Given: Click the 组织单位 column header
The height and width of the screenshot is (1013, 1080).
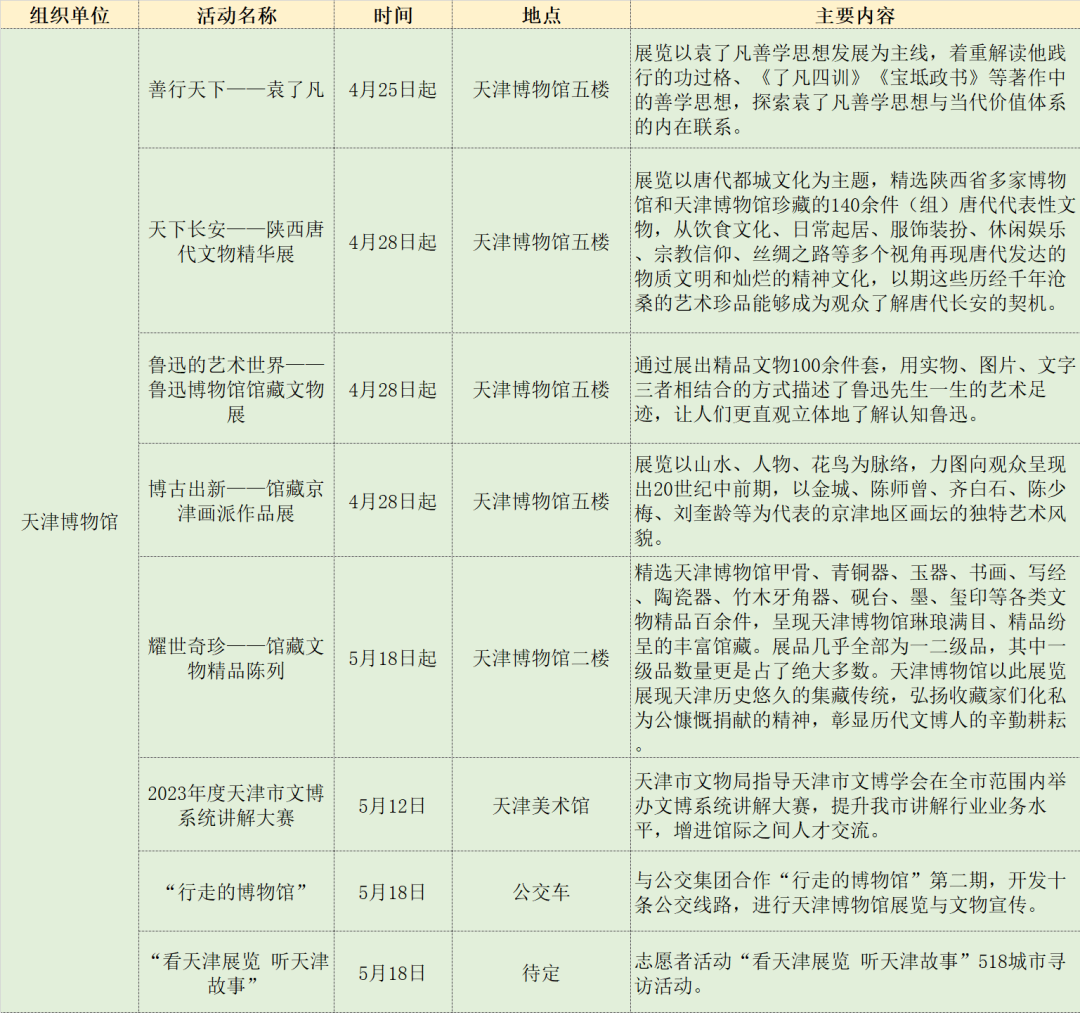Looking at the screenshot, I should coord(69,15).
